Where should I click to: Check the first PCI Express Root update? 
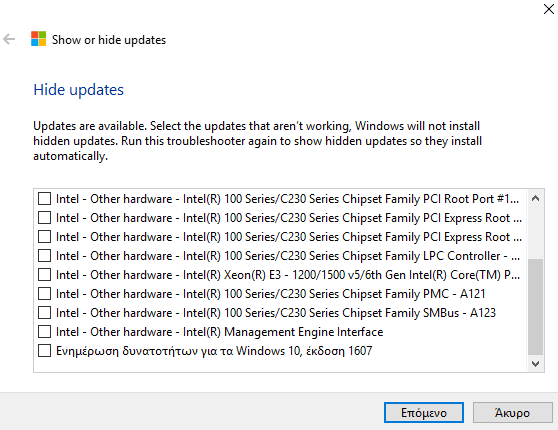point(44,217)
